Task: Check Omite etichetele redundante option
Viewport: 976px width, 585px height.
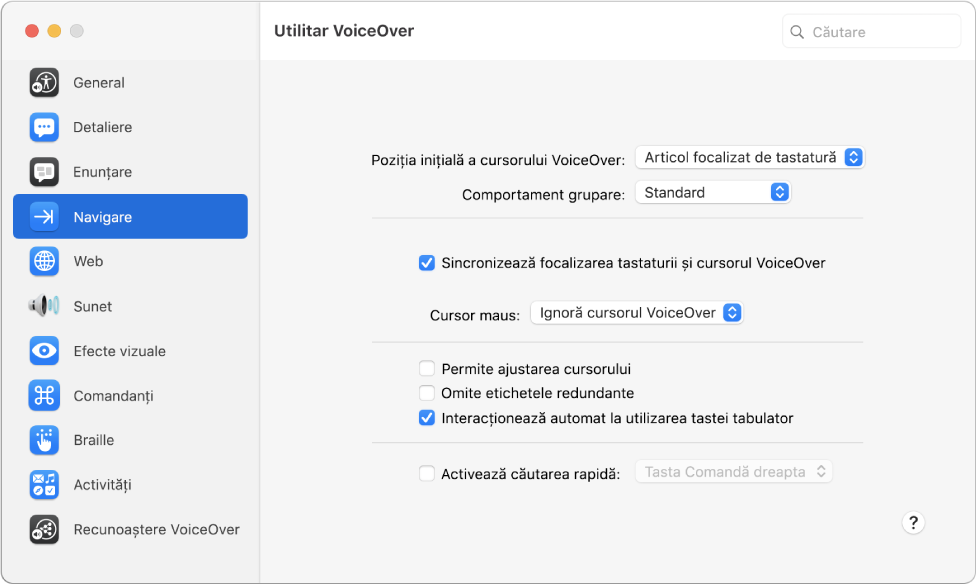Action: click(x=427, y=393)
